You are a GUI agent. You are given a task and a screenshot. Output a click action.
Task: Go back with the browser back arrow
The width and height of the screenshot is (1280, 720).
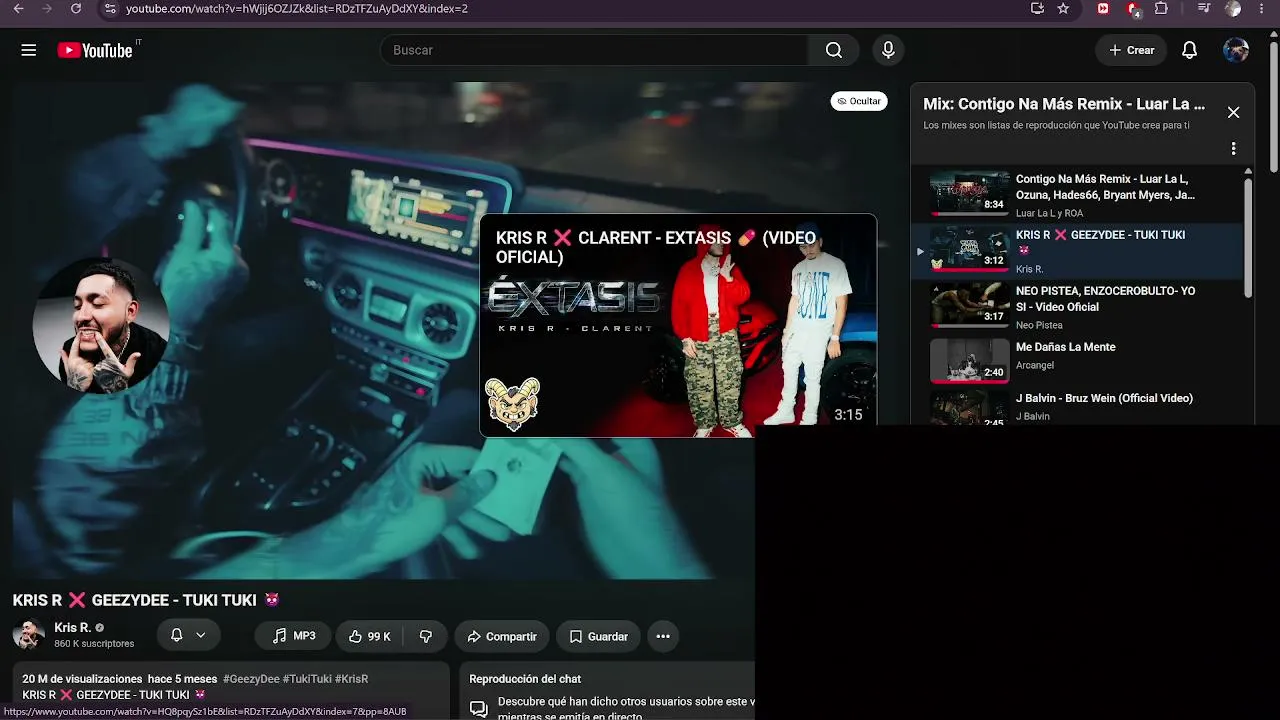click(18, 9)
